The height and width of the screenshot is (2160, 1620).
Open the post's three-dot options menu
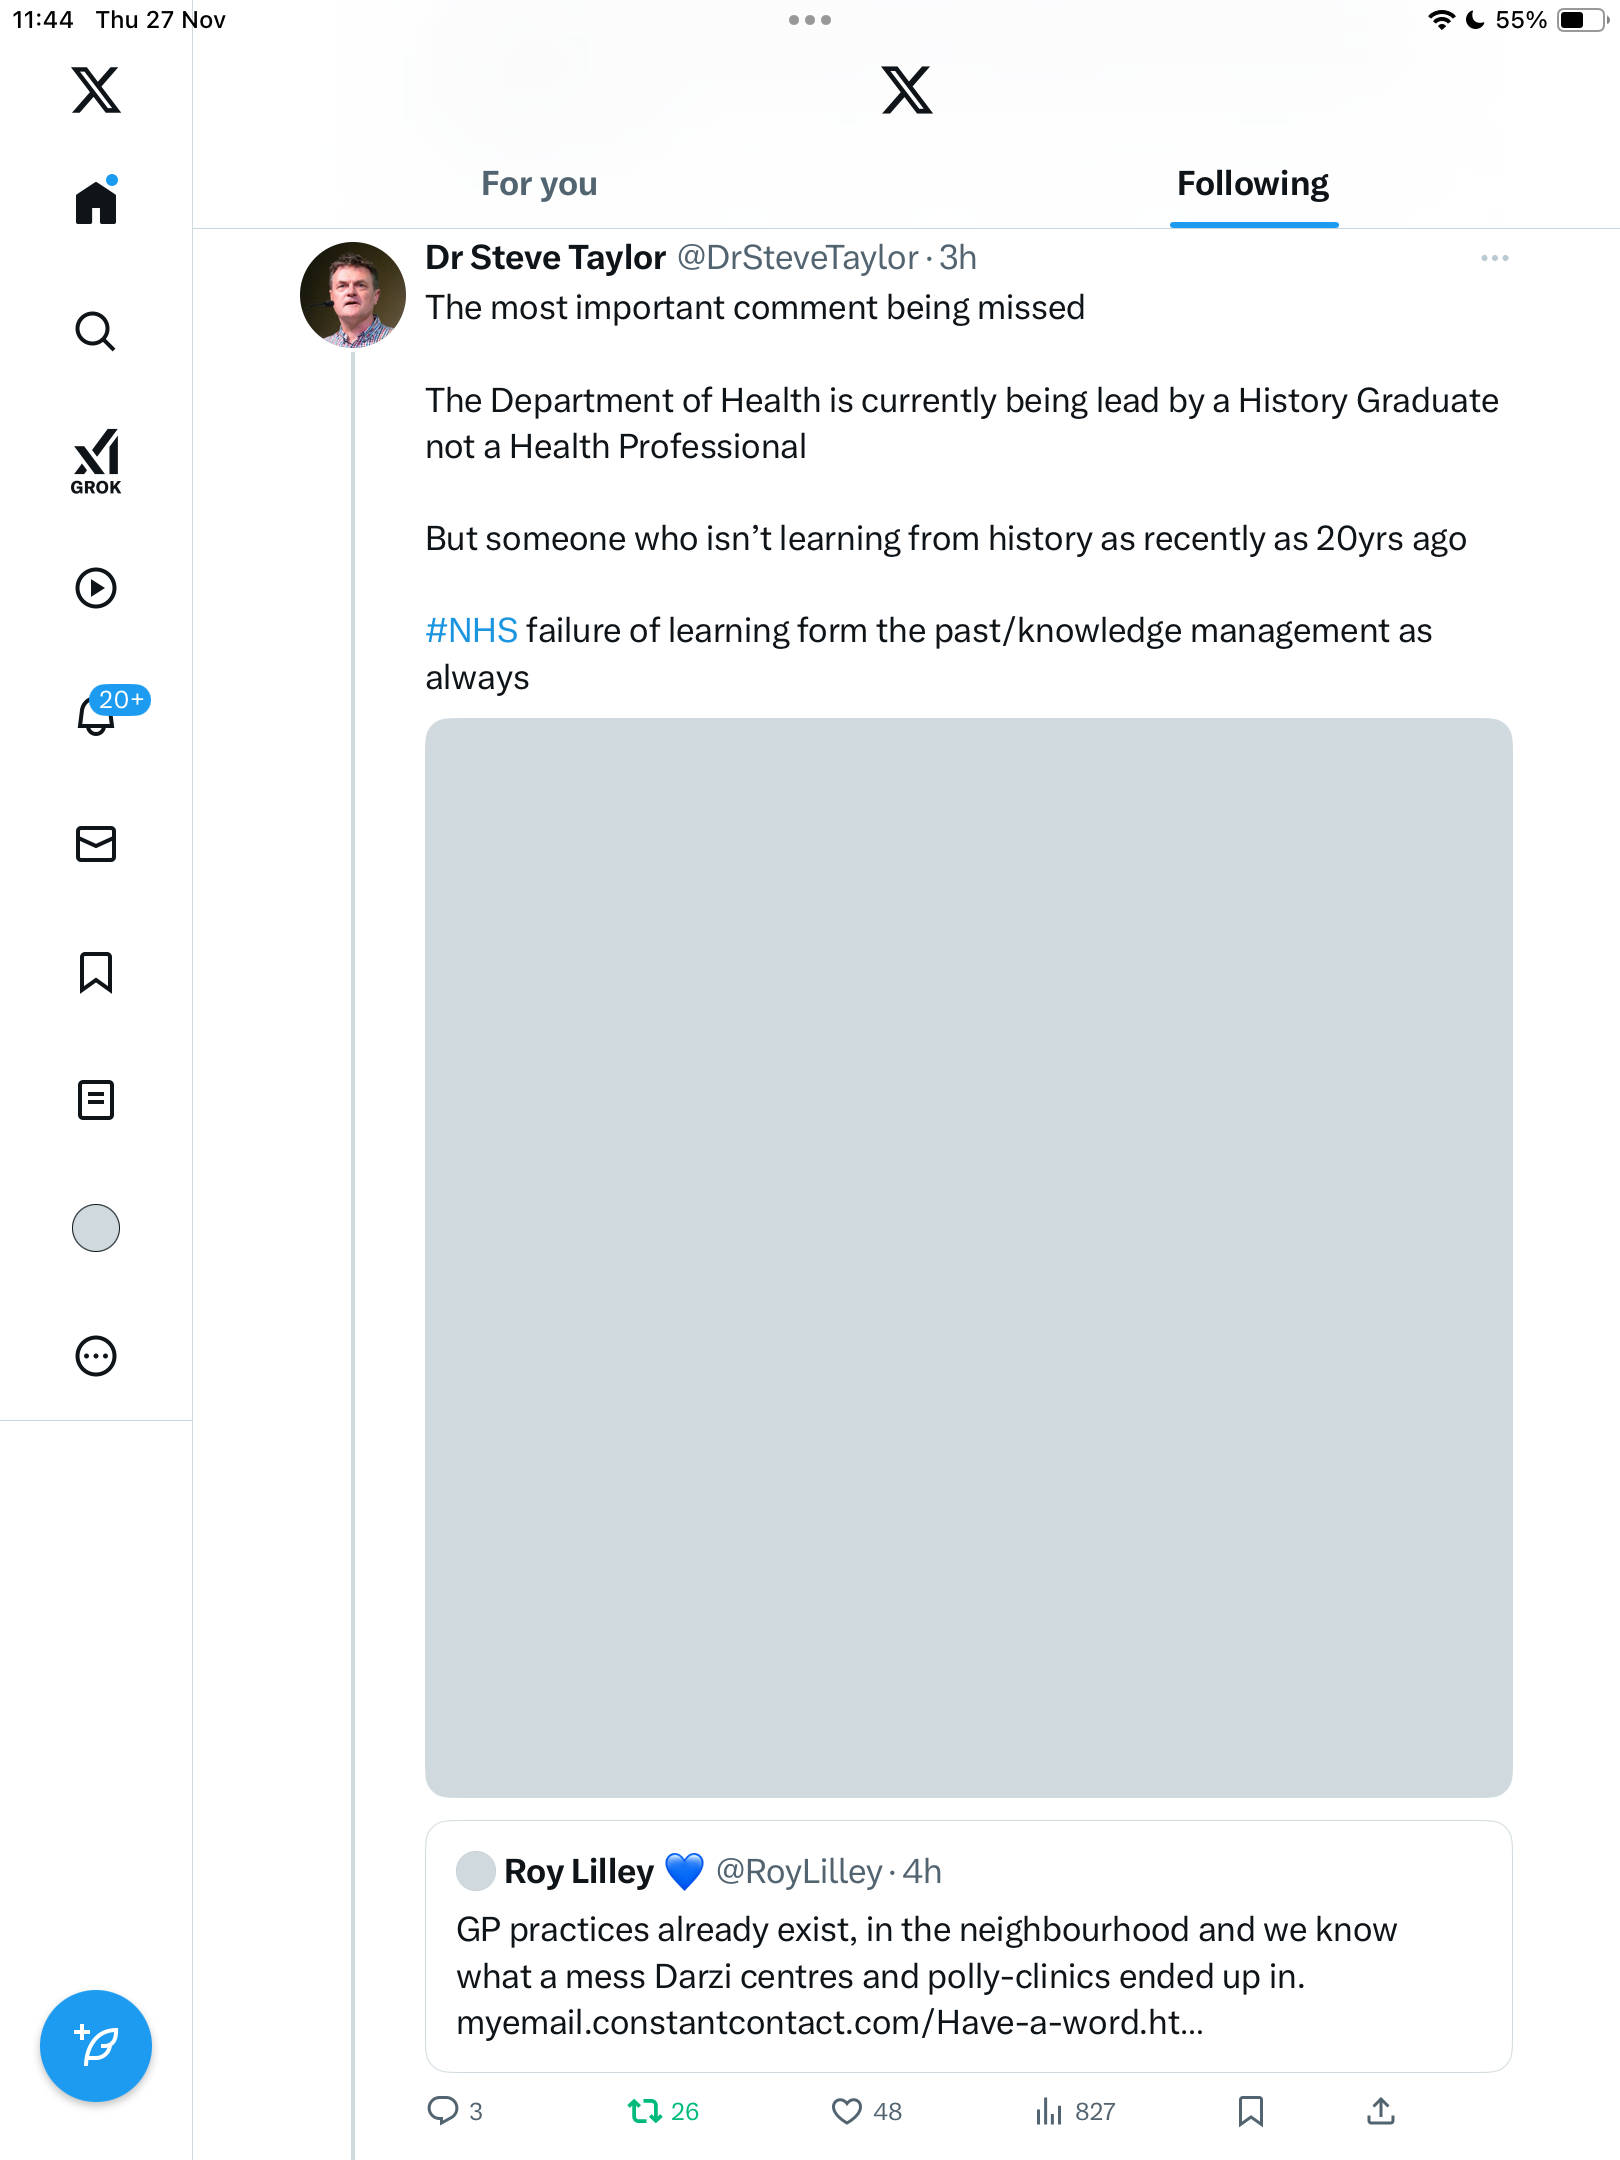[1494, 258]
